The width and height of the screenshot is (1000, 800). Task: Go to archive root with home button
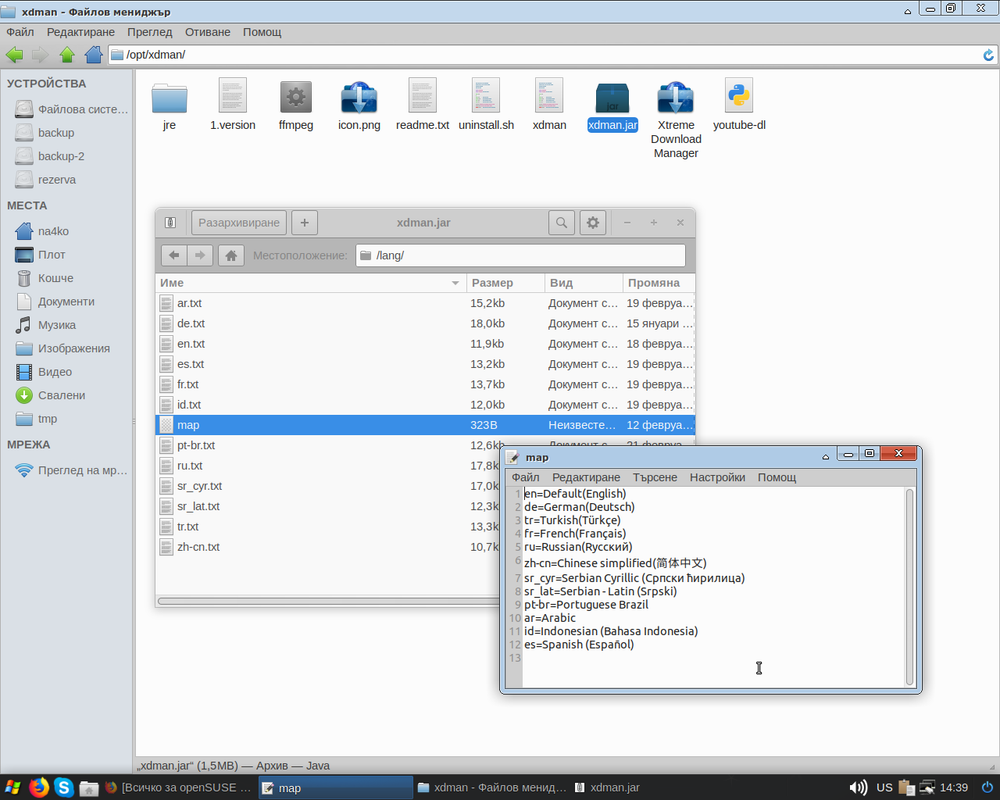[x=231, y=255]
